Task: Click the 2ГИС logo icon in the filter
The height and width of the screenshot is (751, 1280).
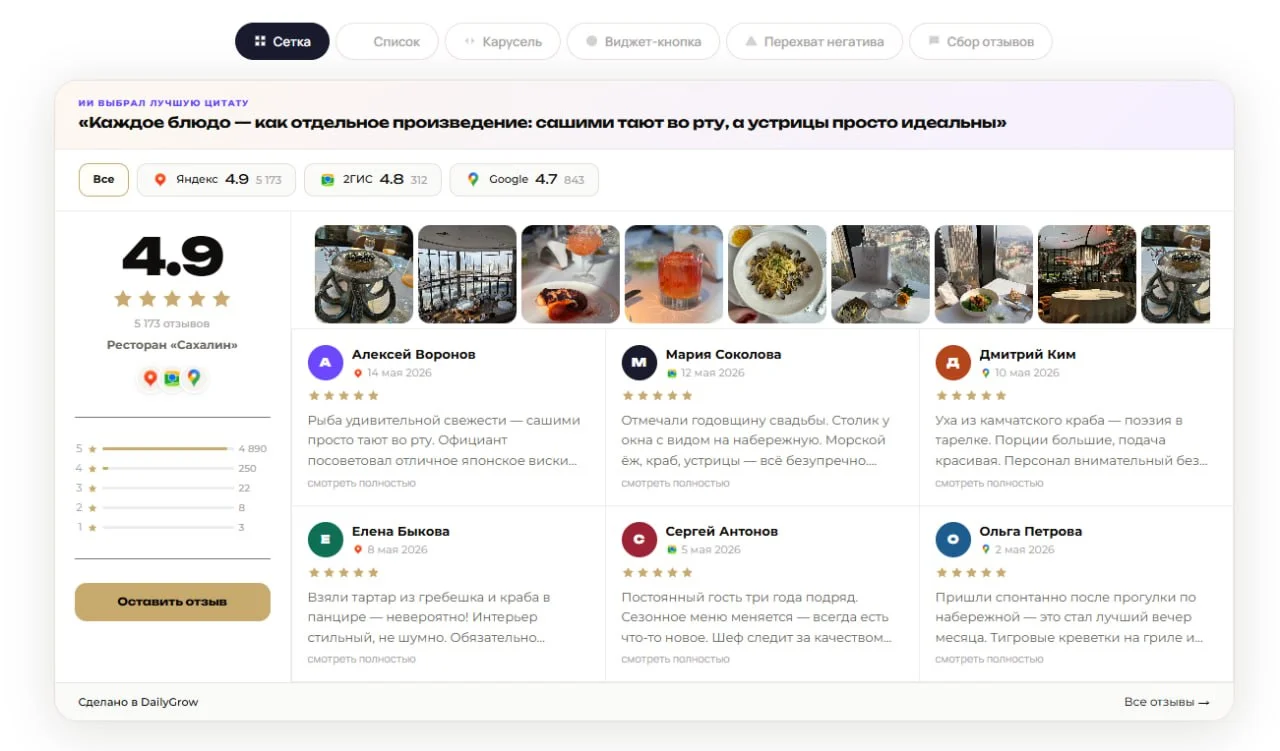Action: pyautogui.click(x=327, y=179)
